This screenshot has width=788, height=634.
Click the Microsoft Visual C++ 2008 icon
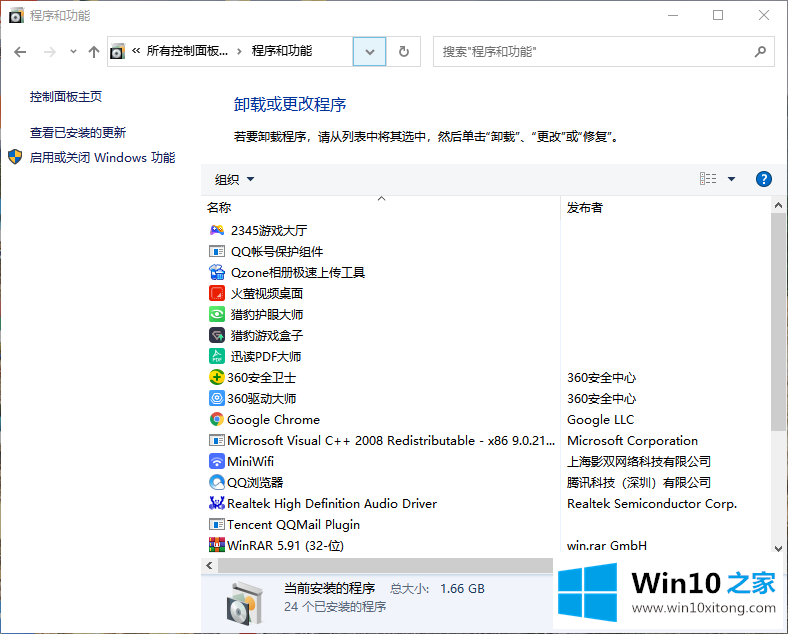click(217, 441)
